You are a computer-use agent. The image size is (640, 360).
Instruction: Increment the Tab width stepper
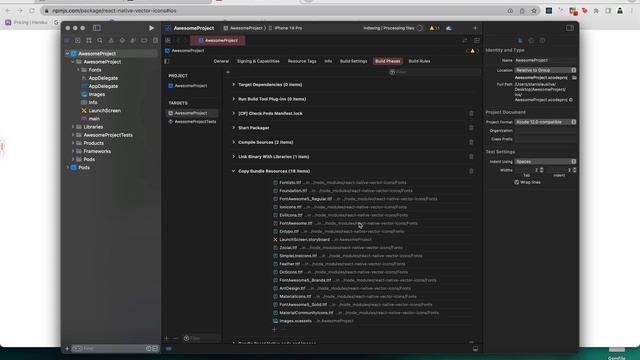[x=542, y=169]
